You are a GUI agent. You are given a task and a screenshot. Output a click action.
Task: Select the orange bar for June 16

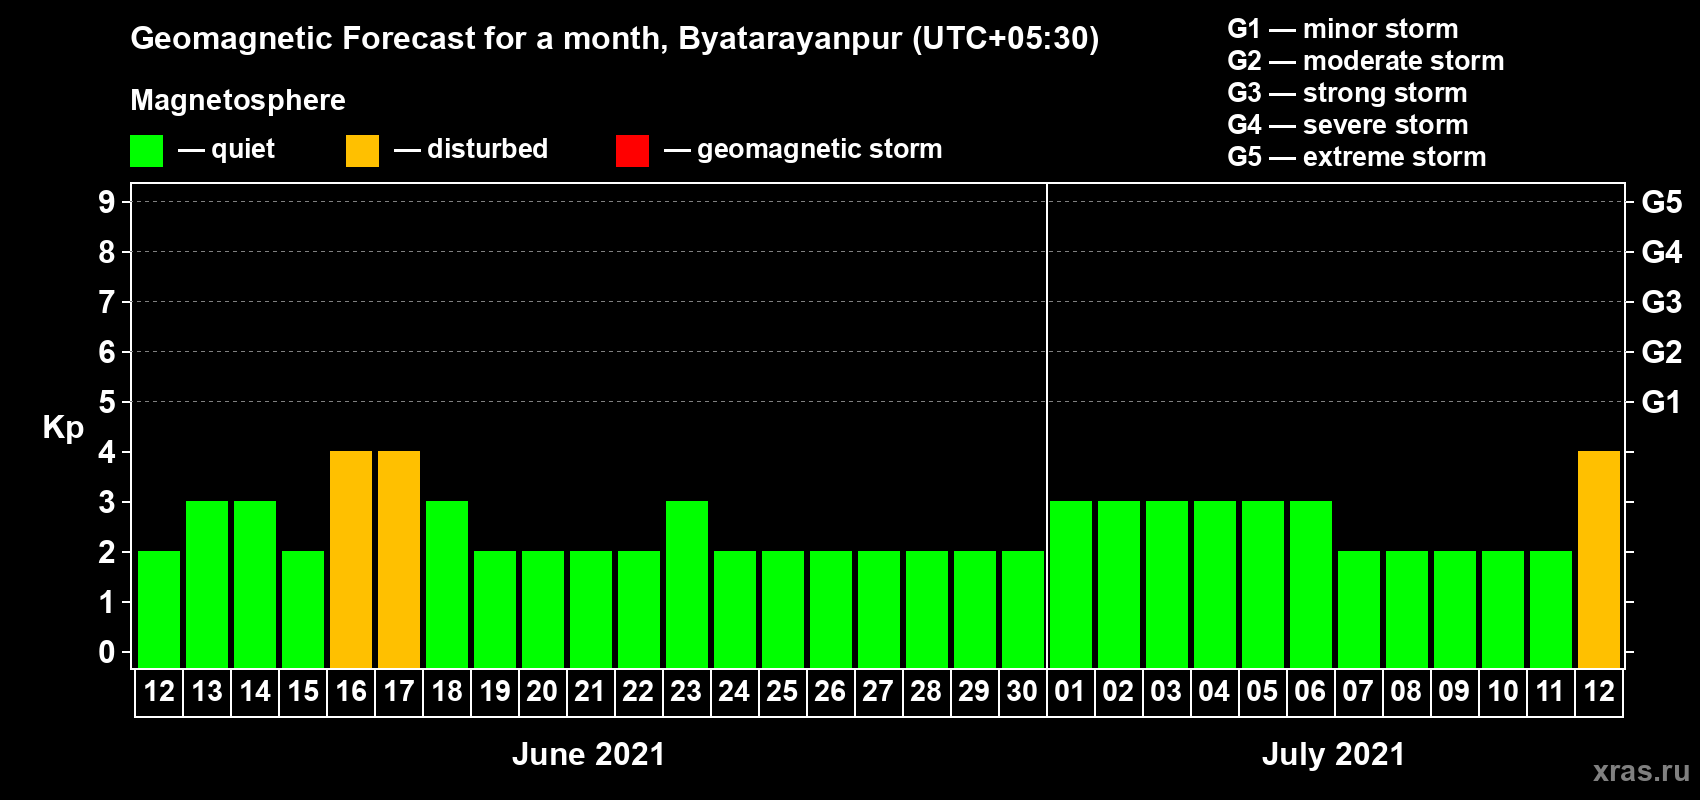[x=351, y=560]
